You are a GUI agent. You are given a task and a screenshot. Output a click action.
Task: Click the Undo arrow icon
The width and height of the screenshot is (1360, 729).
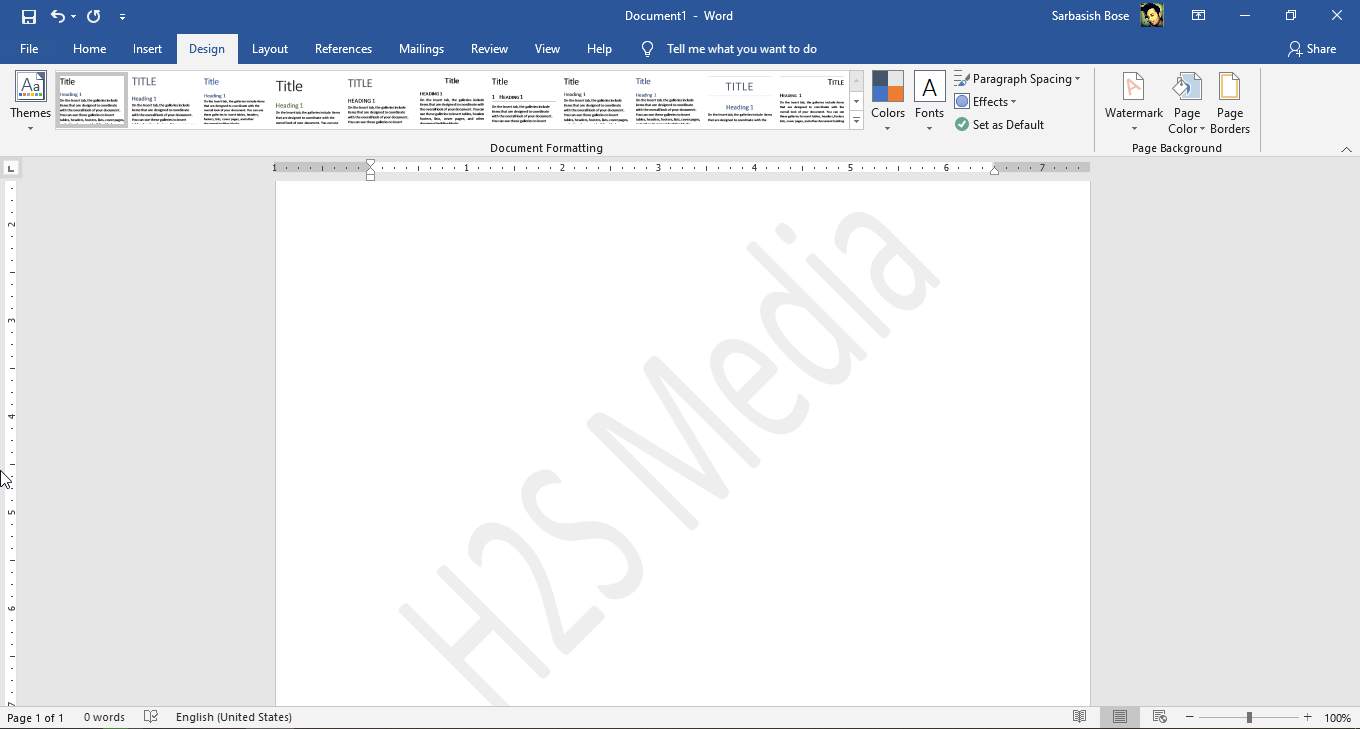58,16
